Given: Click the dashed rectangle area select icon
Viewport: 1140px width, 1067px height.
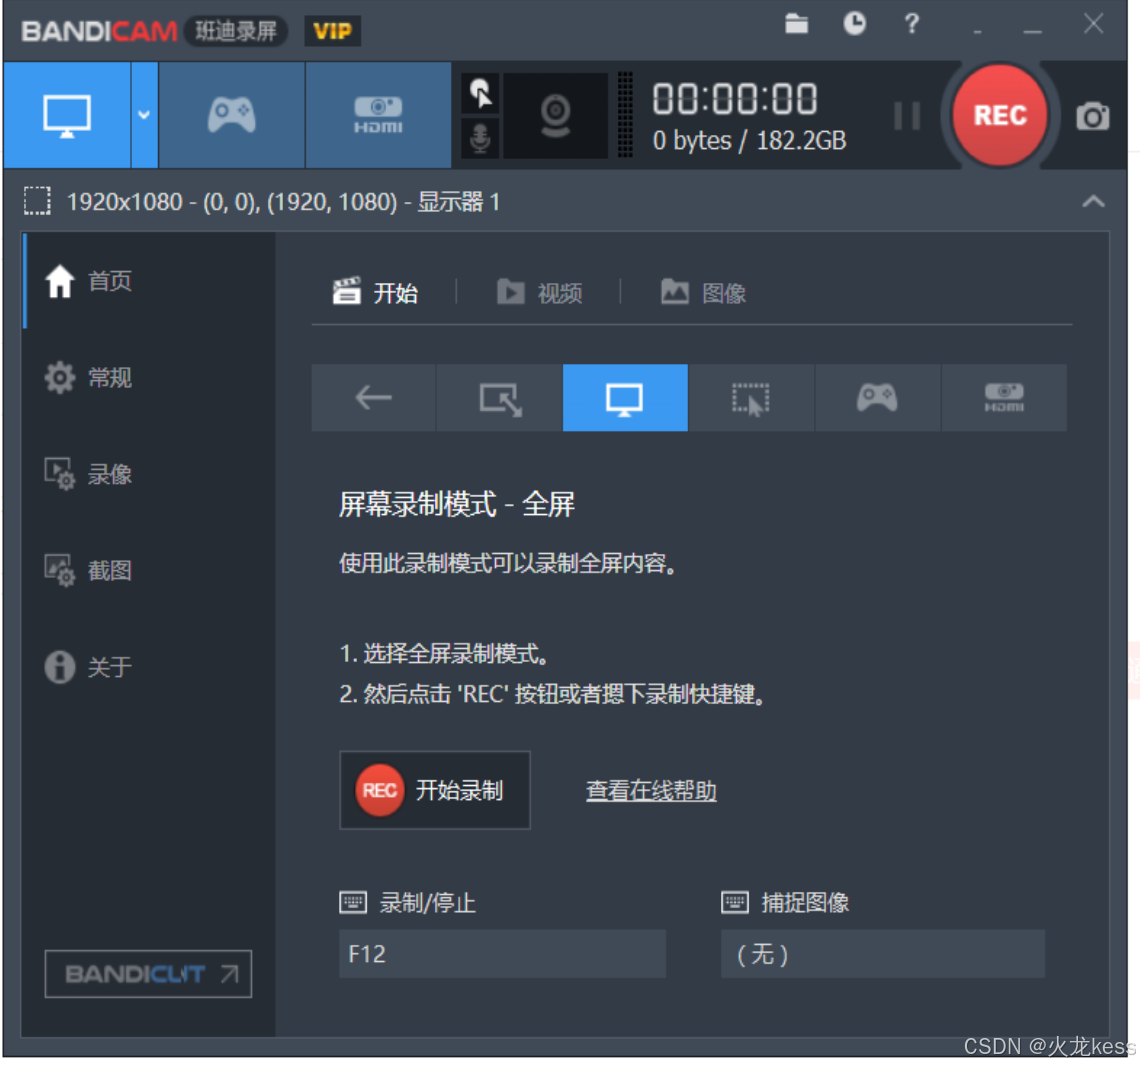Looking at the screenshot, I should click(x=37, y=201).
